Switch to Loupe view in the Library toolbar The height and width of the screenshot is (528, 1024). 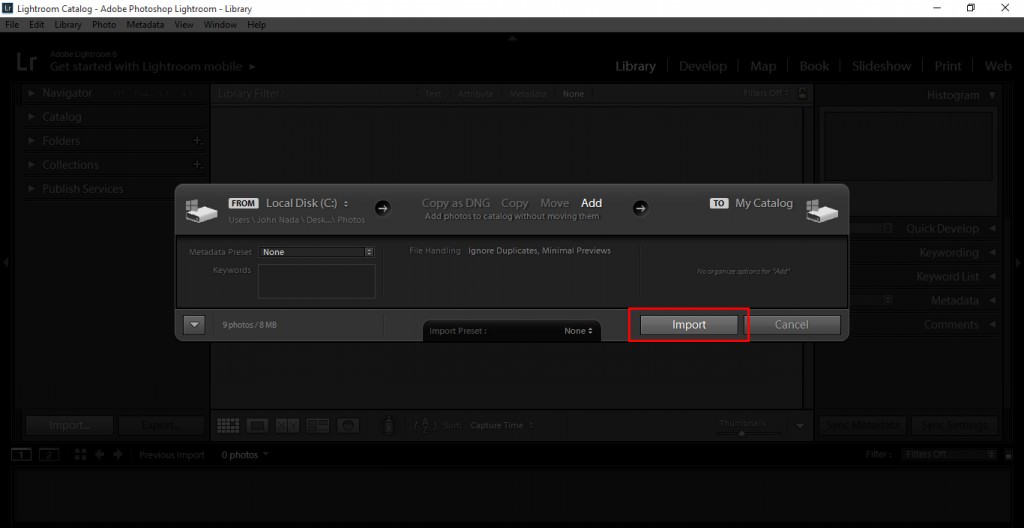[x=258, y=425]
